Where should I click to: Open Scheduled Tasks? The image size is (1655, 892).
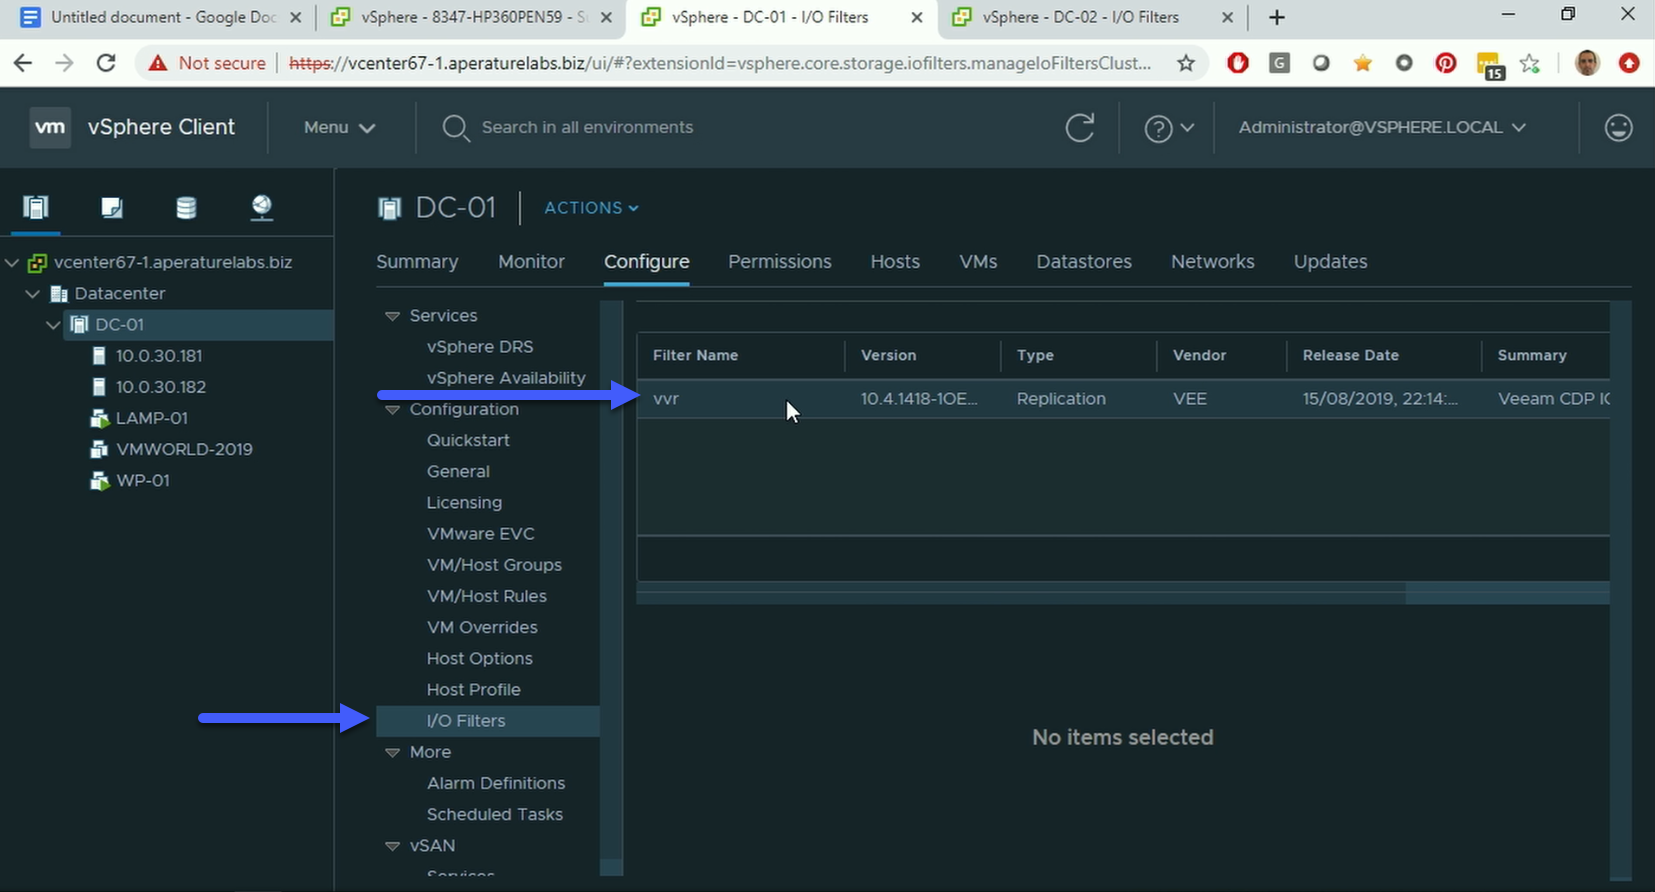click(495, 814)
